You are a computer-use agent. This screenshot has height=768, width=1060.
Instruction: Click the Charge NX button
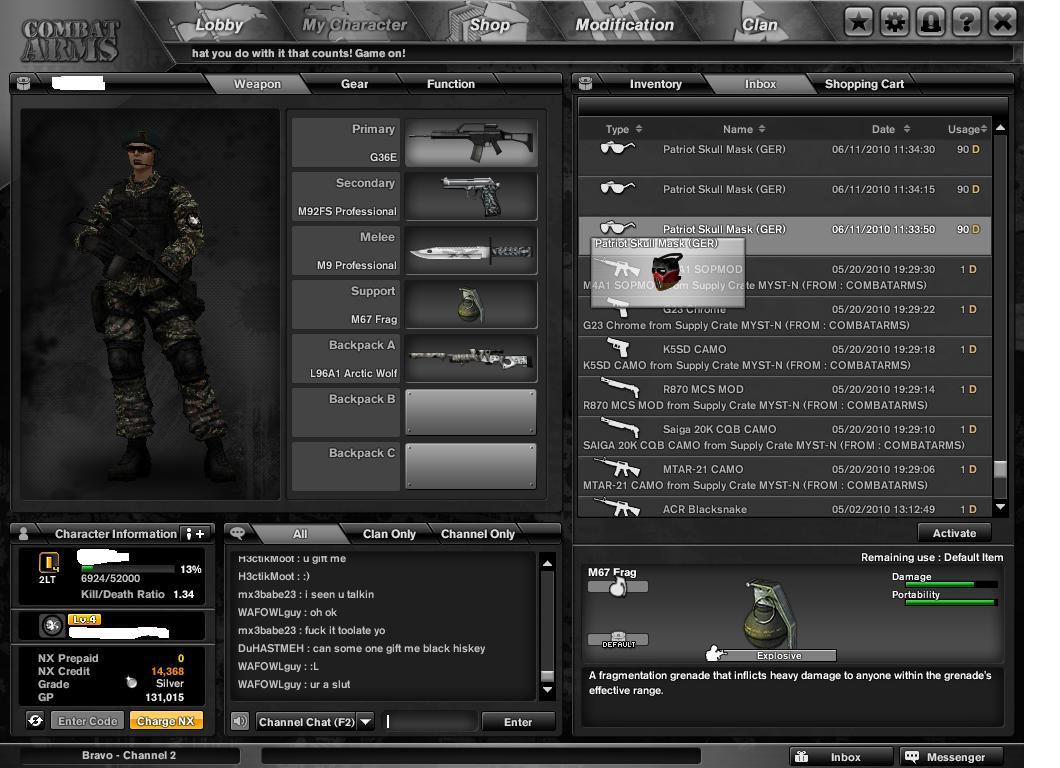[x=166, y=721]
